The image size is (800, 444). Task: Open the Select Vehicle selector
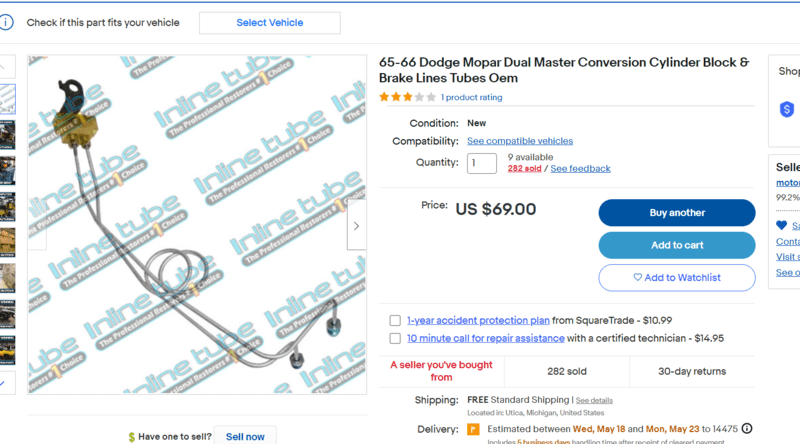coord(269,22)
